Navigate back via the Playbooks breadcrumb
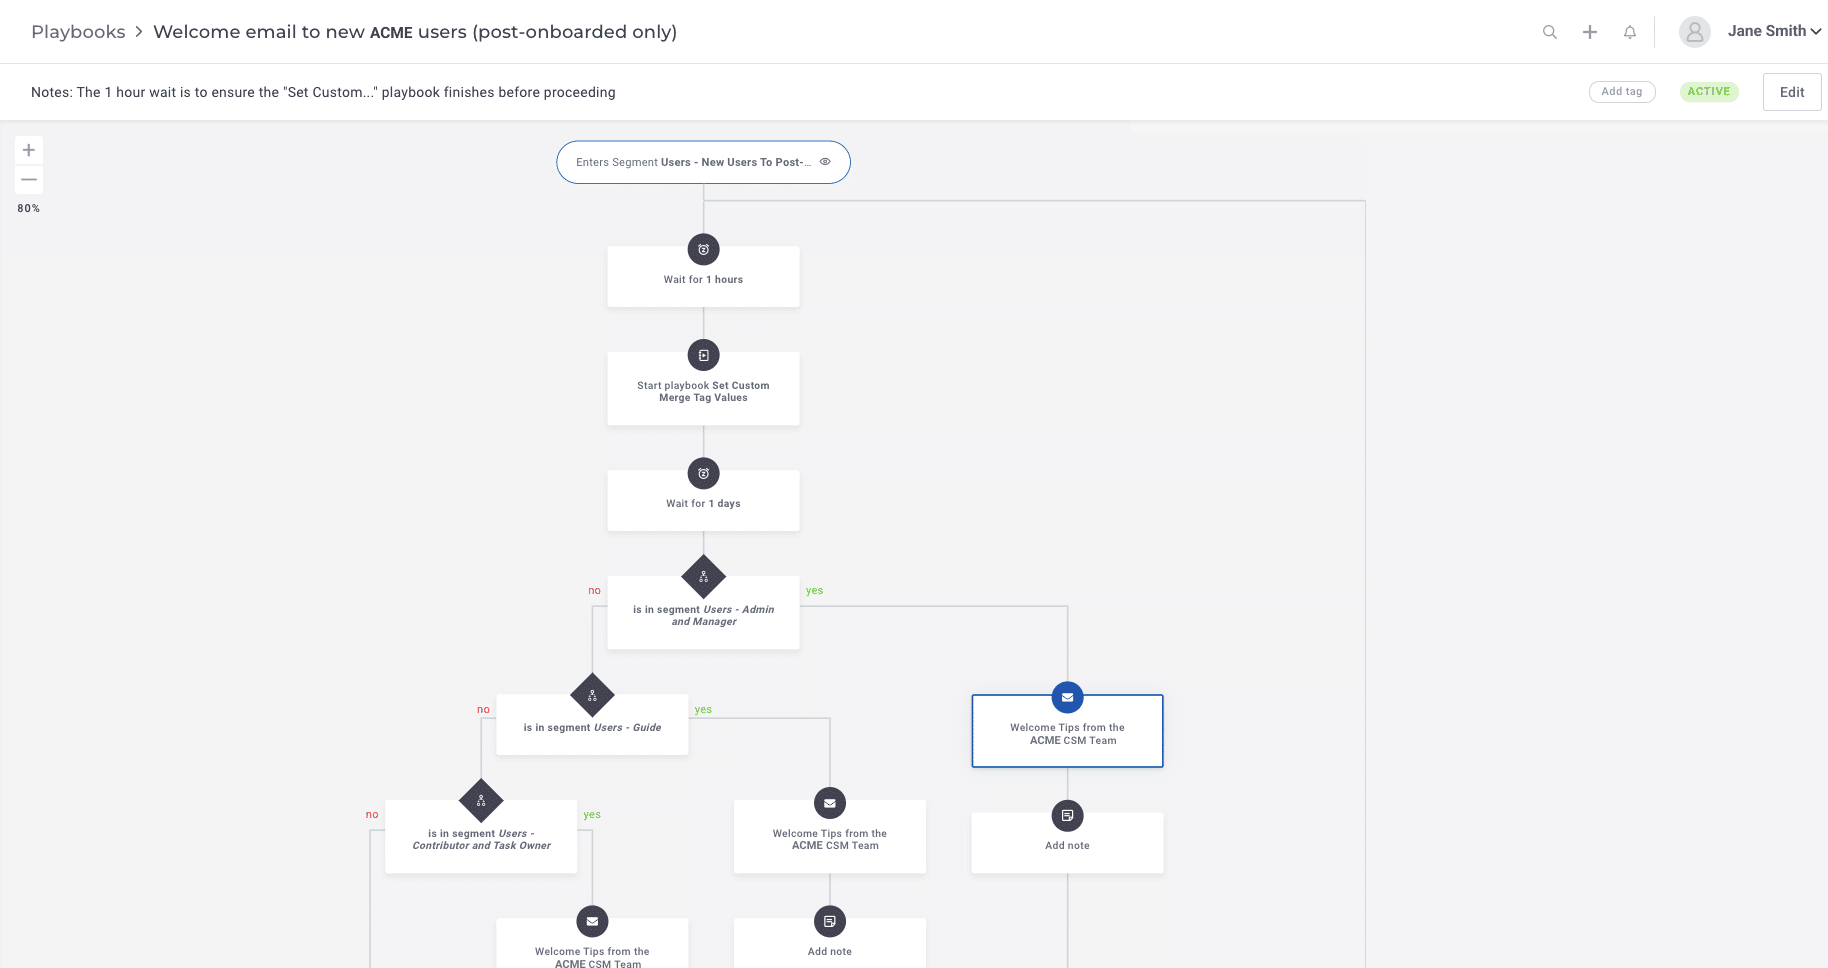Viewport: 1828px width, 968px height. coord(78,31)
